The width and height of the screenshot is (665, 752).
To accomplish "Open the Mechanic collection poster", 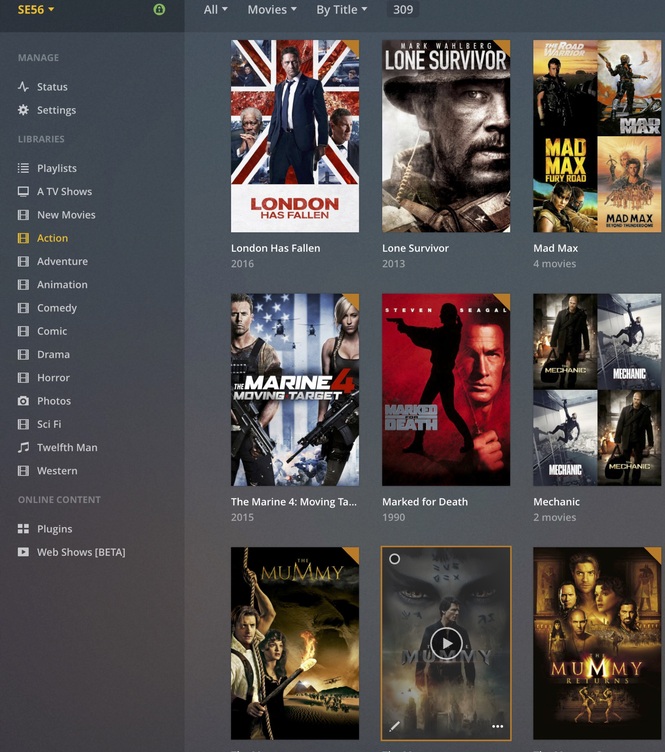I will coord(597,389).
